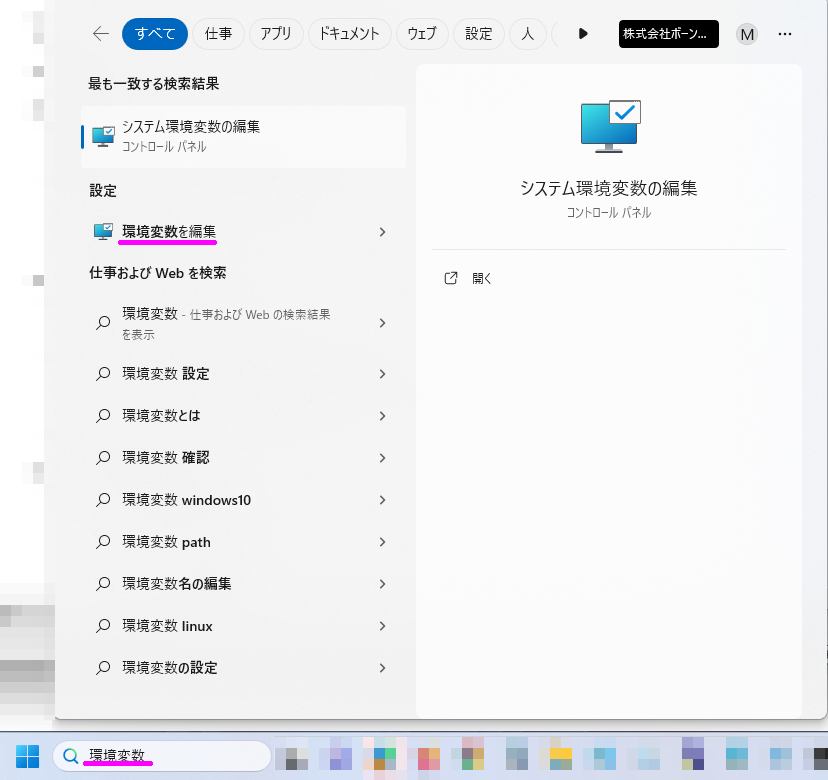The height and width of the screenshot is (780, 828).
Task: Open the M account avatar
Action: point(747,34)
